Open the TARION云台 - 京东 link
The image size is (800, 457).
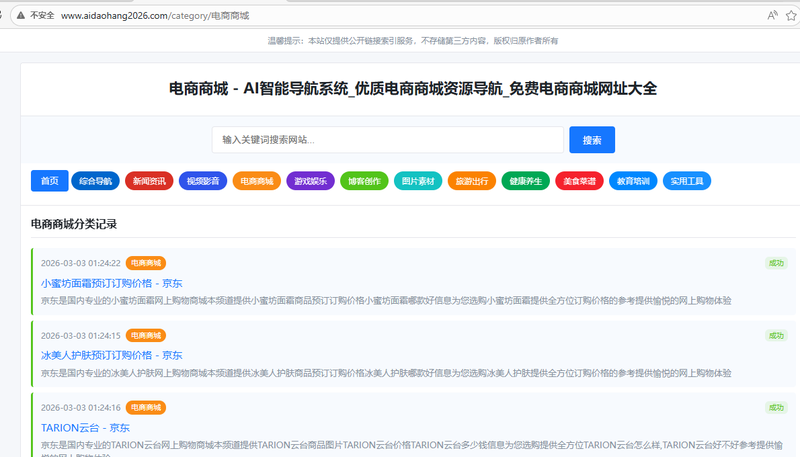[x=86, y=428]
